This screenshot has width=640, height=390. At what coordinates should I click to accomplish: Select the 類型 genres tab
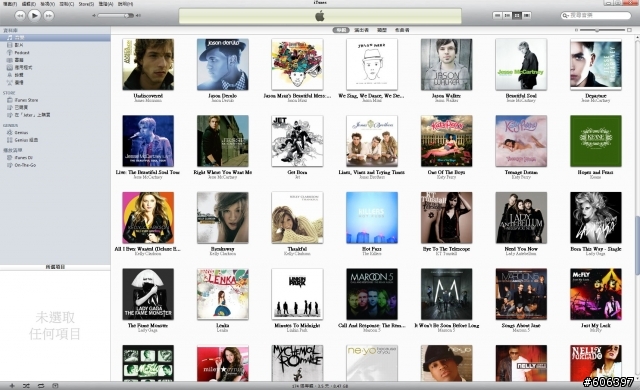[x=382, y=30]
